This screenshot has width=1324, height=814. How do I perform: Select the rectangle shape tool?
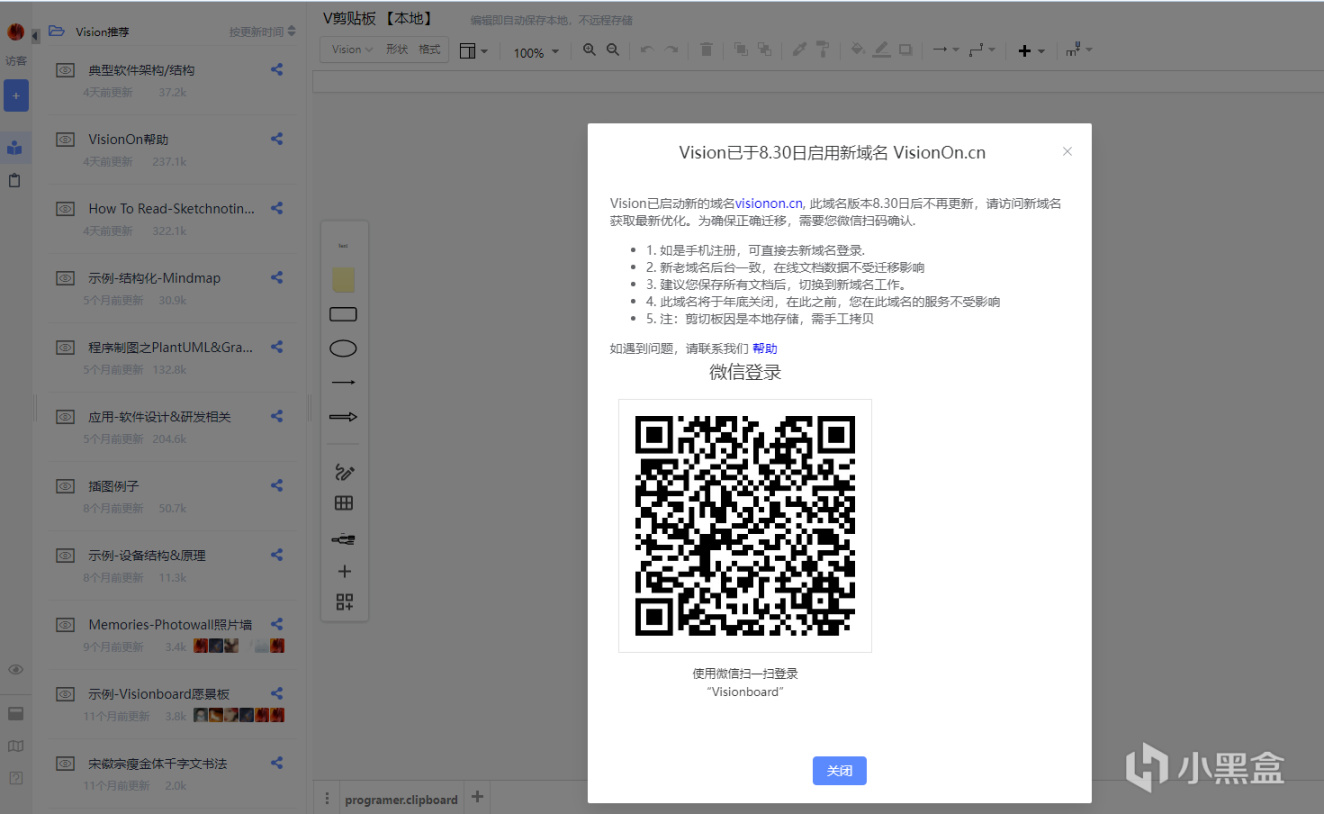(343, 314)
